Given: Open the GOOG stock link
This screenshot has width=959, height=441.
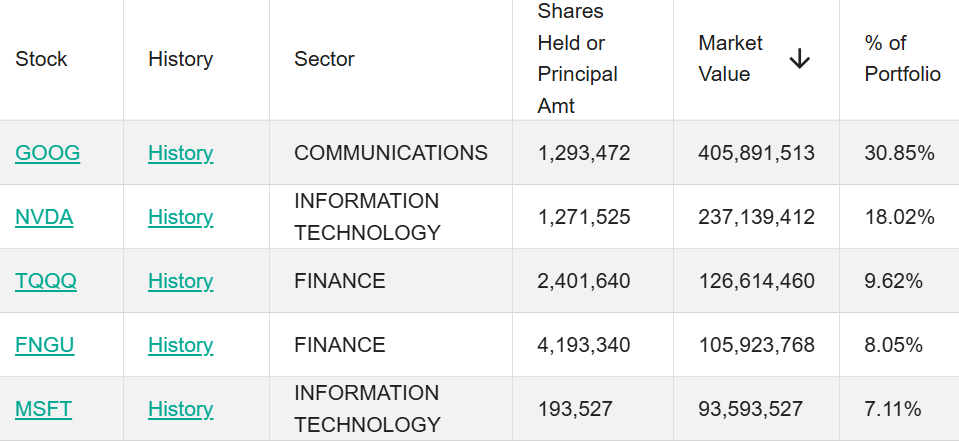Looking at the screenshot, I should [48, 153].
